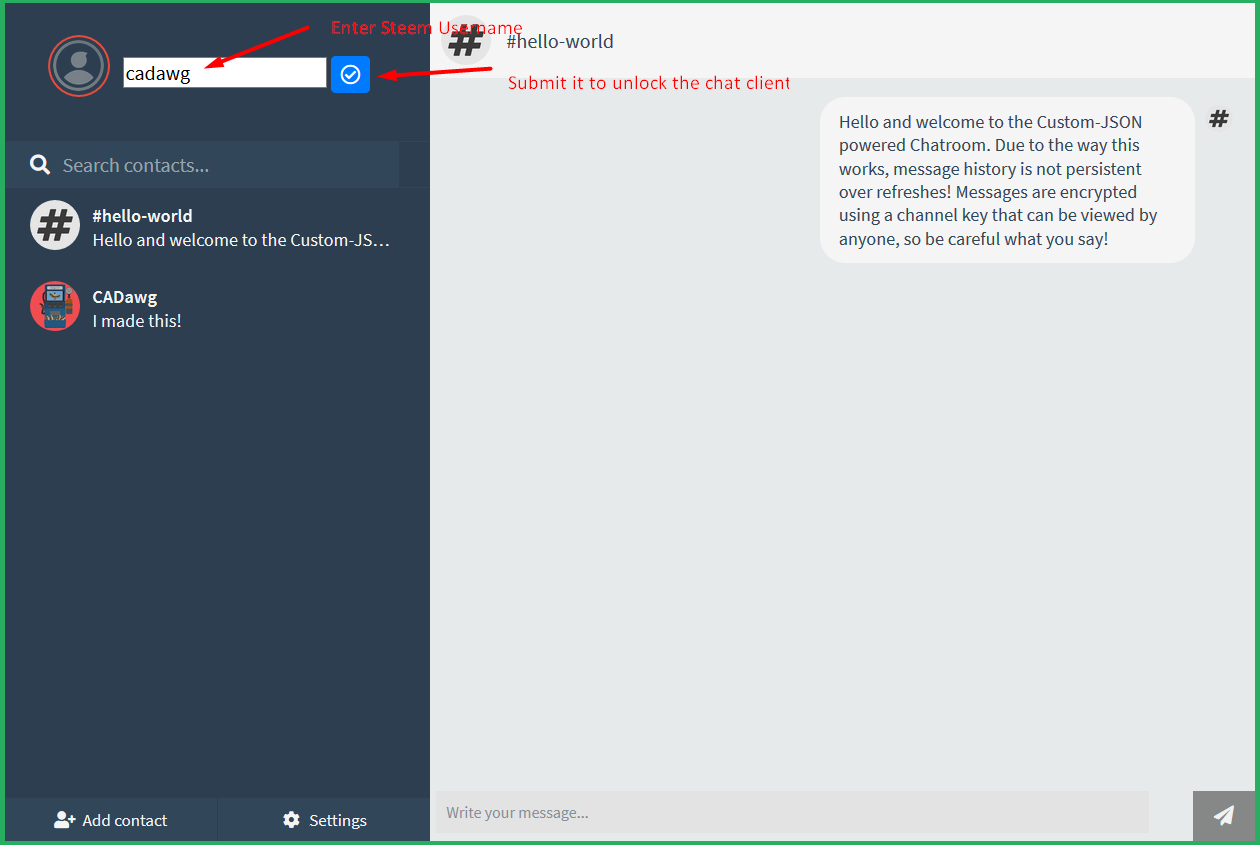Screen dimensions: 1260x845
Task: Open the CADawg contact conversation
Action: point(217,308)
